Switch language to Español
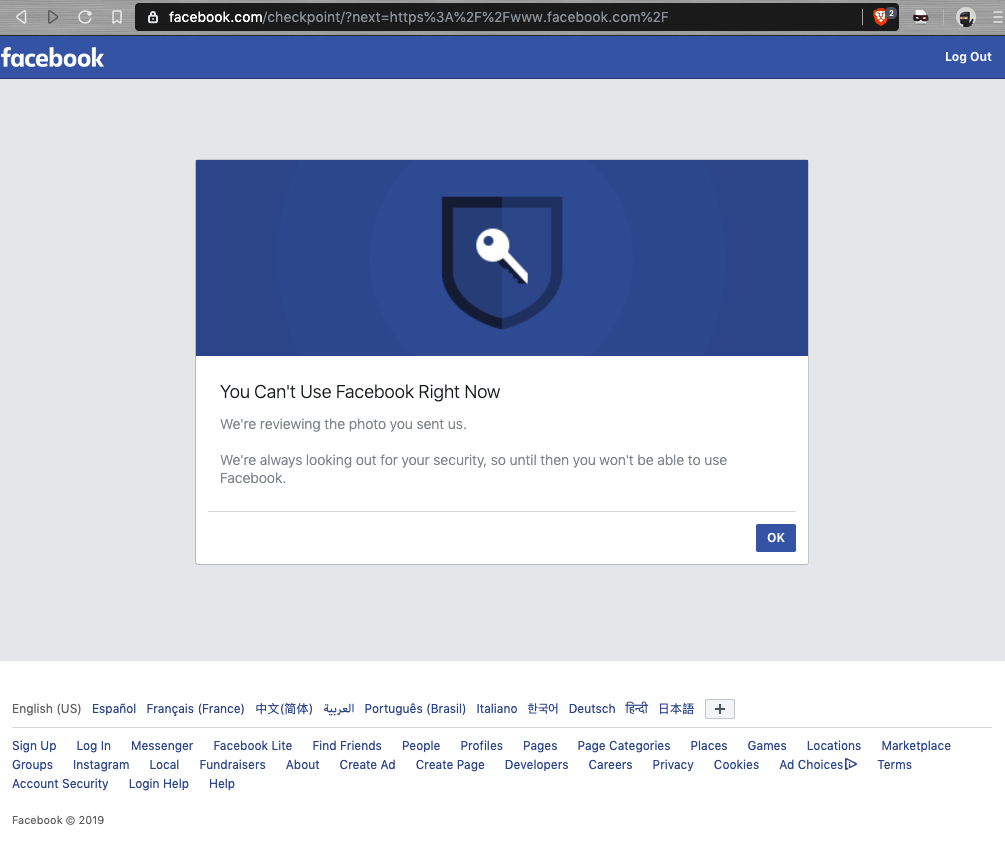The width and height of the screenshot is (1005, 850). tap(114, 709)
